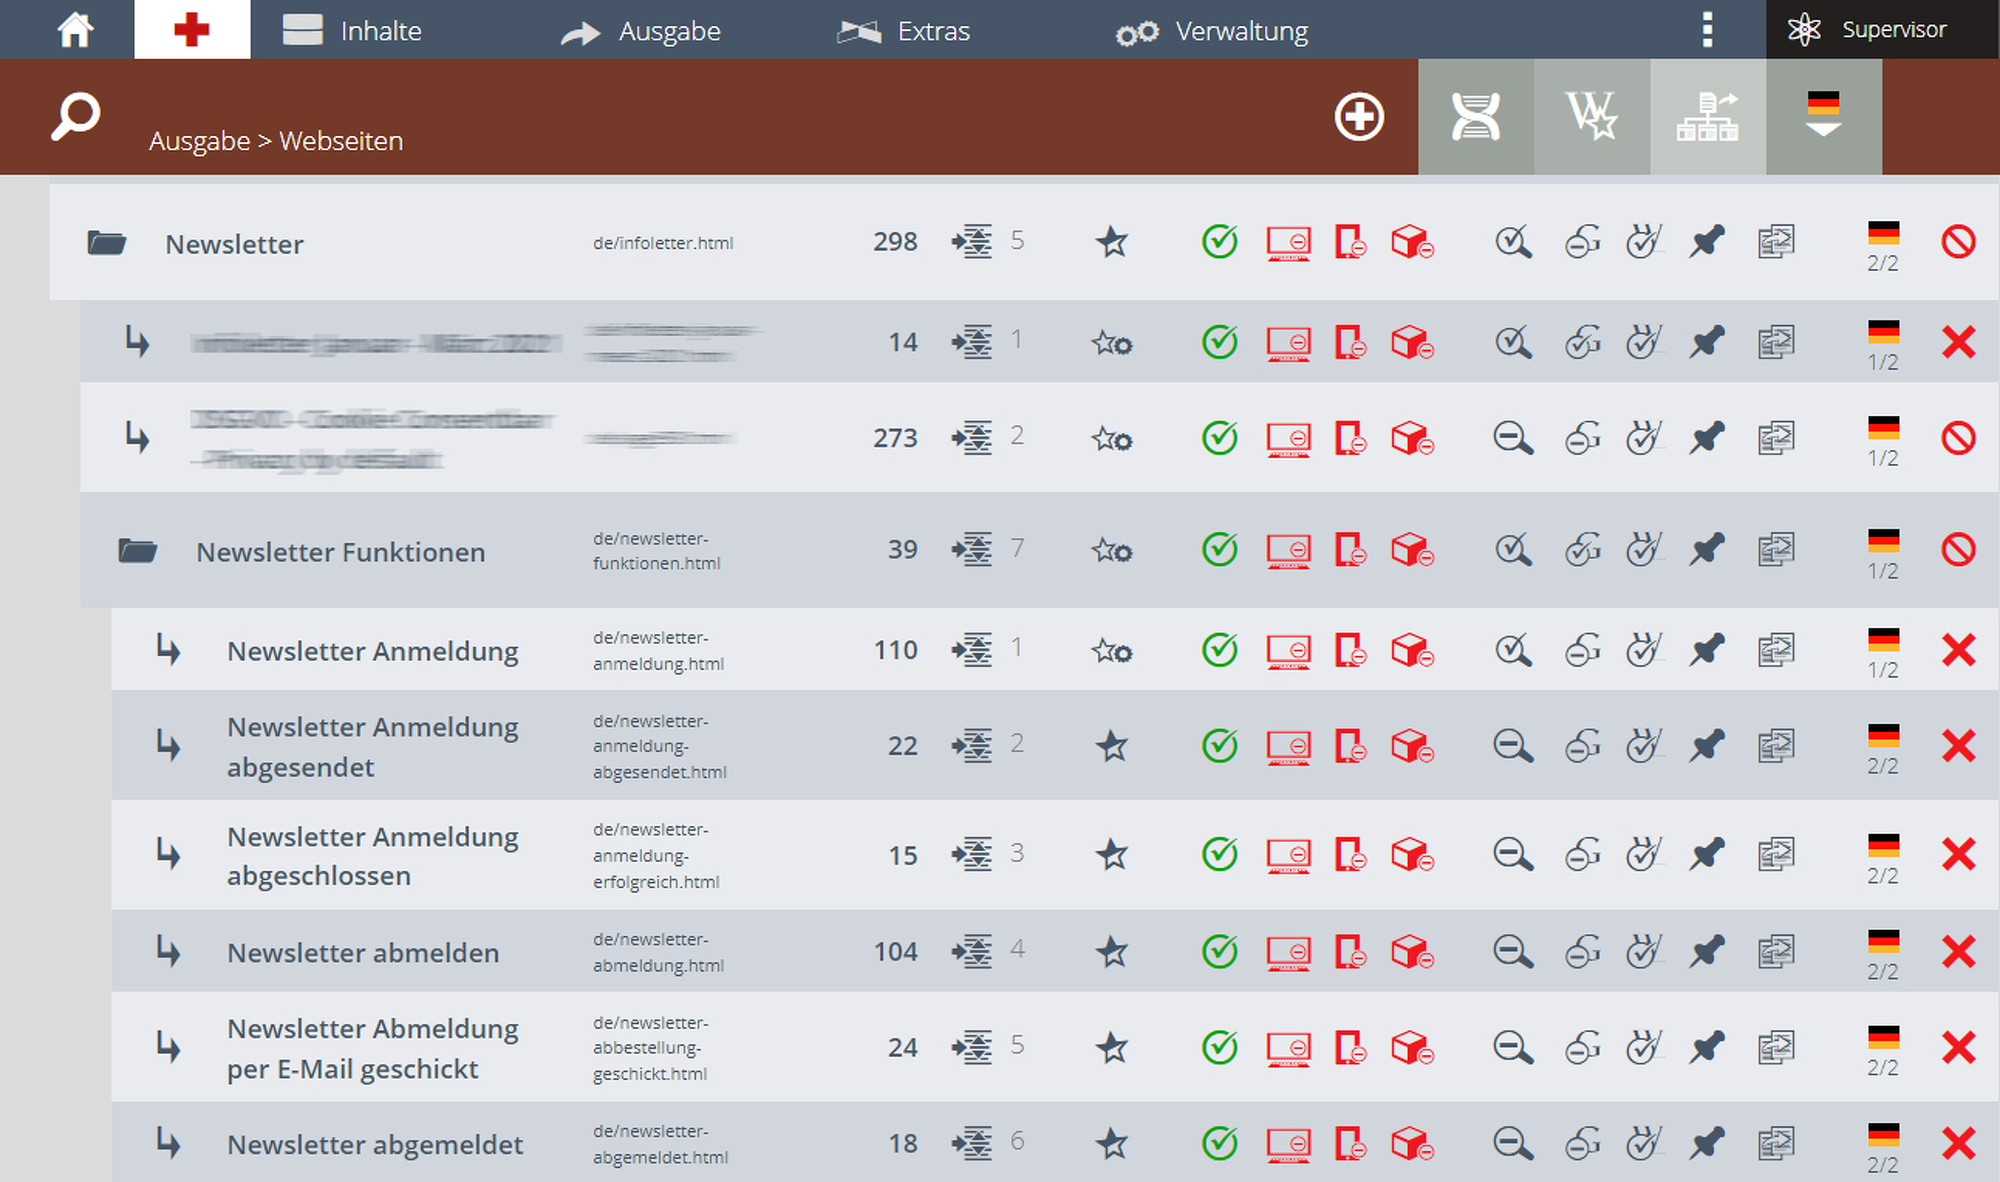
Task: Click the add new page plus button
Action: click(x=1359, y=117)
